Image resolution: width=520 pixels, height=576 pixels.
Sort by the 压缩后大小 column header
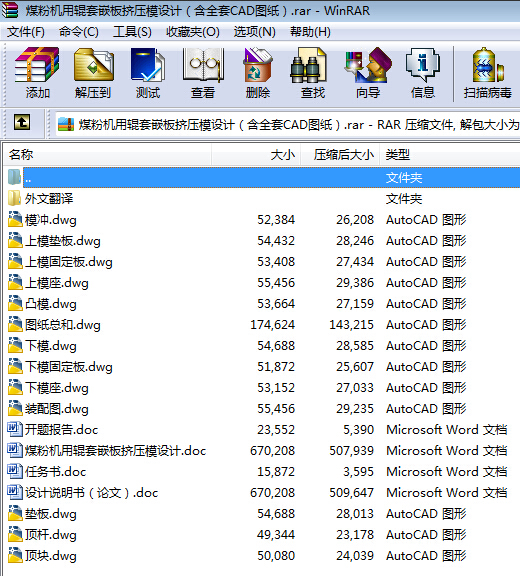(340, 155)
